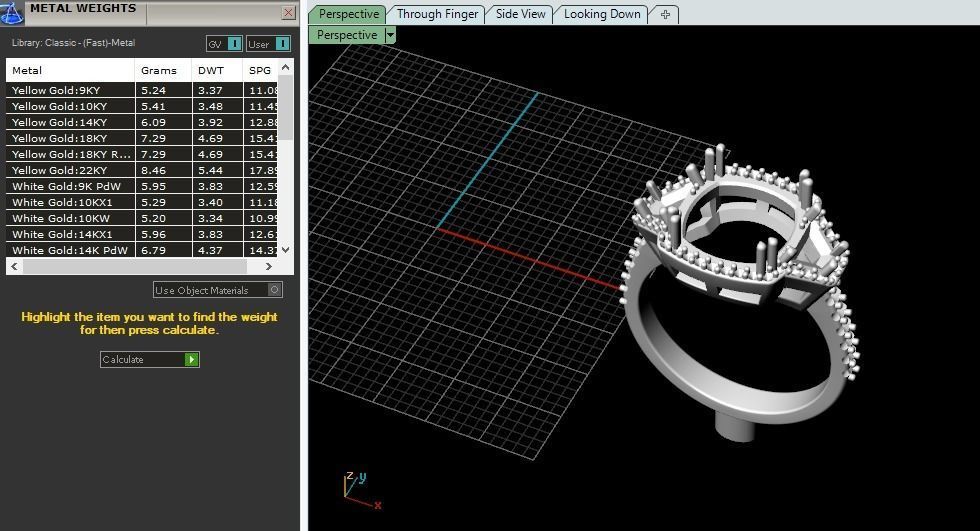Click the 5.44 DWT value
The image size is (980, 531).
pos(210,170)
